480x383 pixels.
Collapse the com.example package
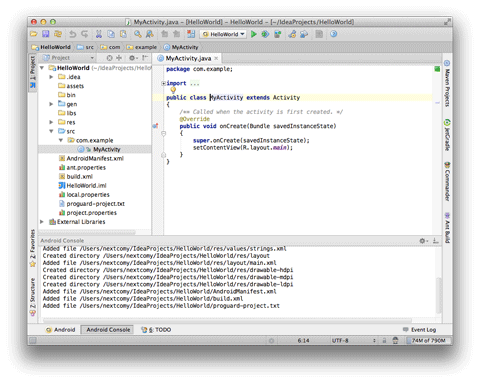tap(61, 140)
